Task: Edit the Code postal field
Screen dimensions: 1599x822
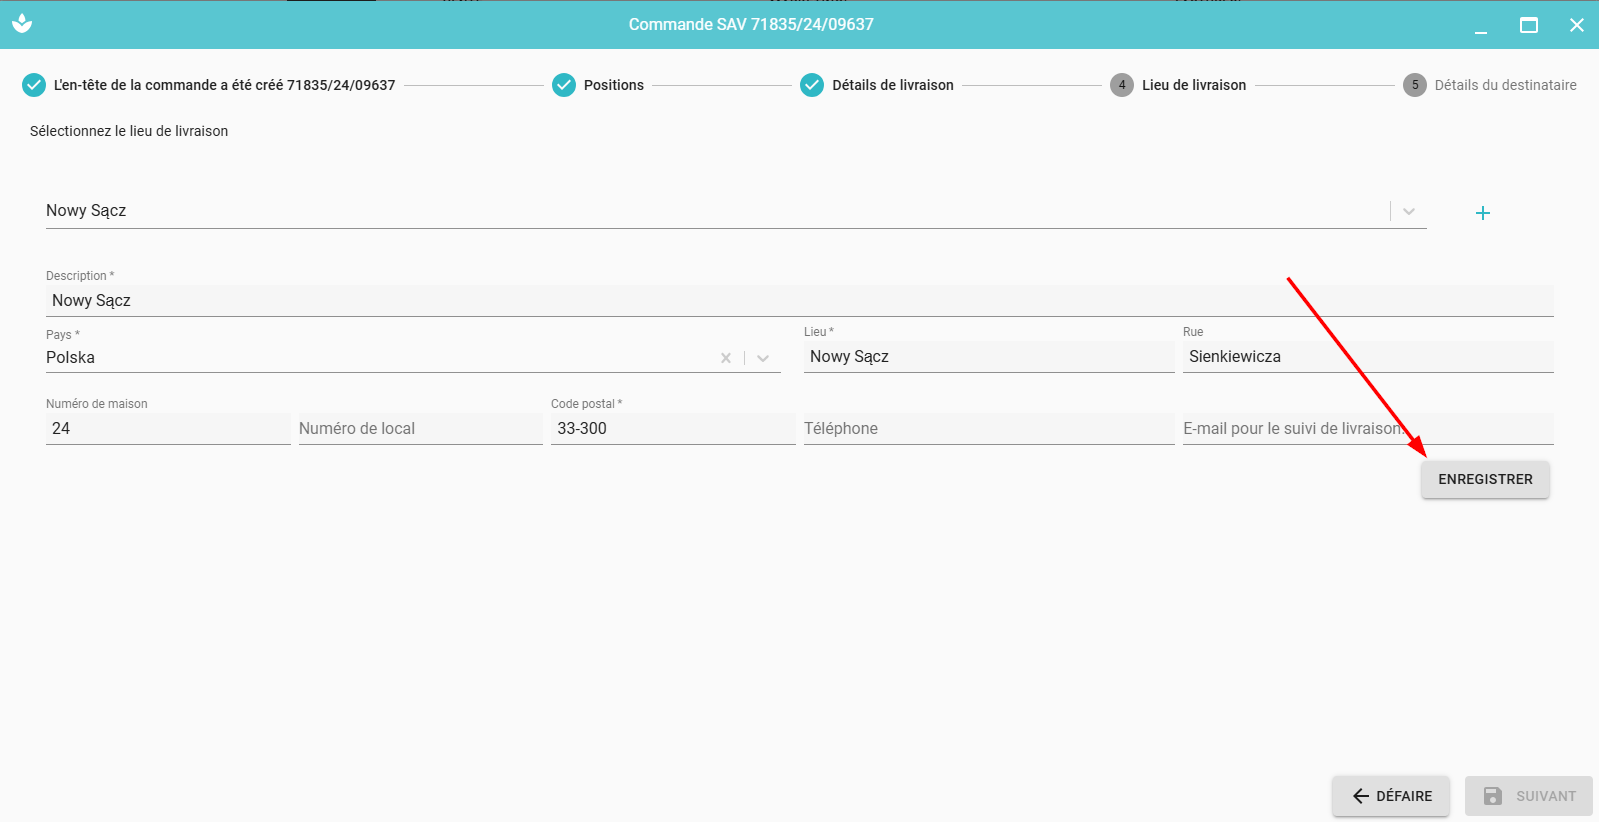Action: tap(672, 428)
